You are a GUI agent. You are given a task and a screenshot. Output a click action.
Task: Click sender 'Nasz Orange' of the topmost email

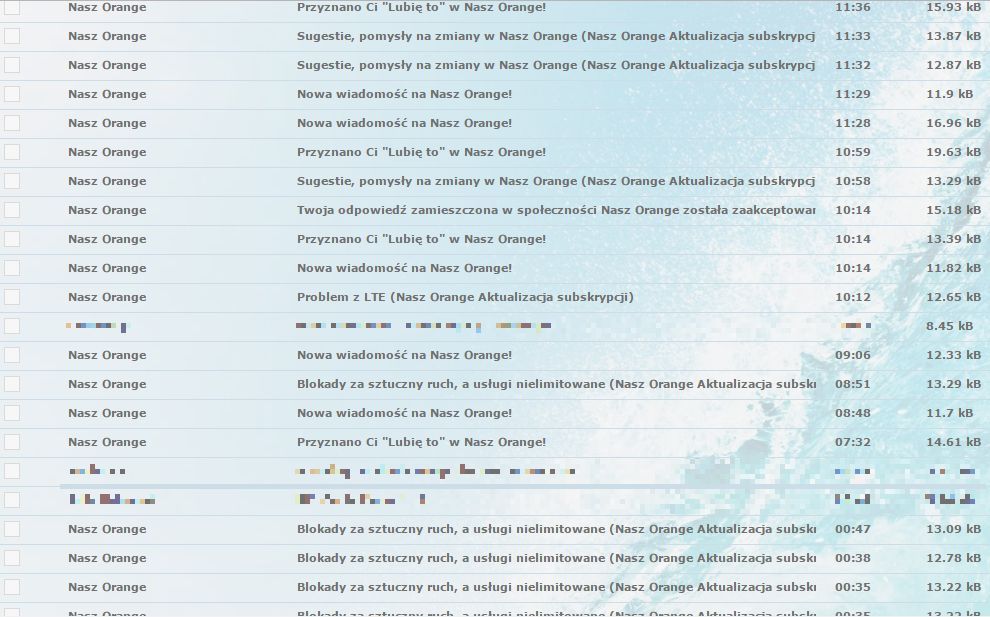[106, 7]
